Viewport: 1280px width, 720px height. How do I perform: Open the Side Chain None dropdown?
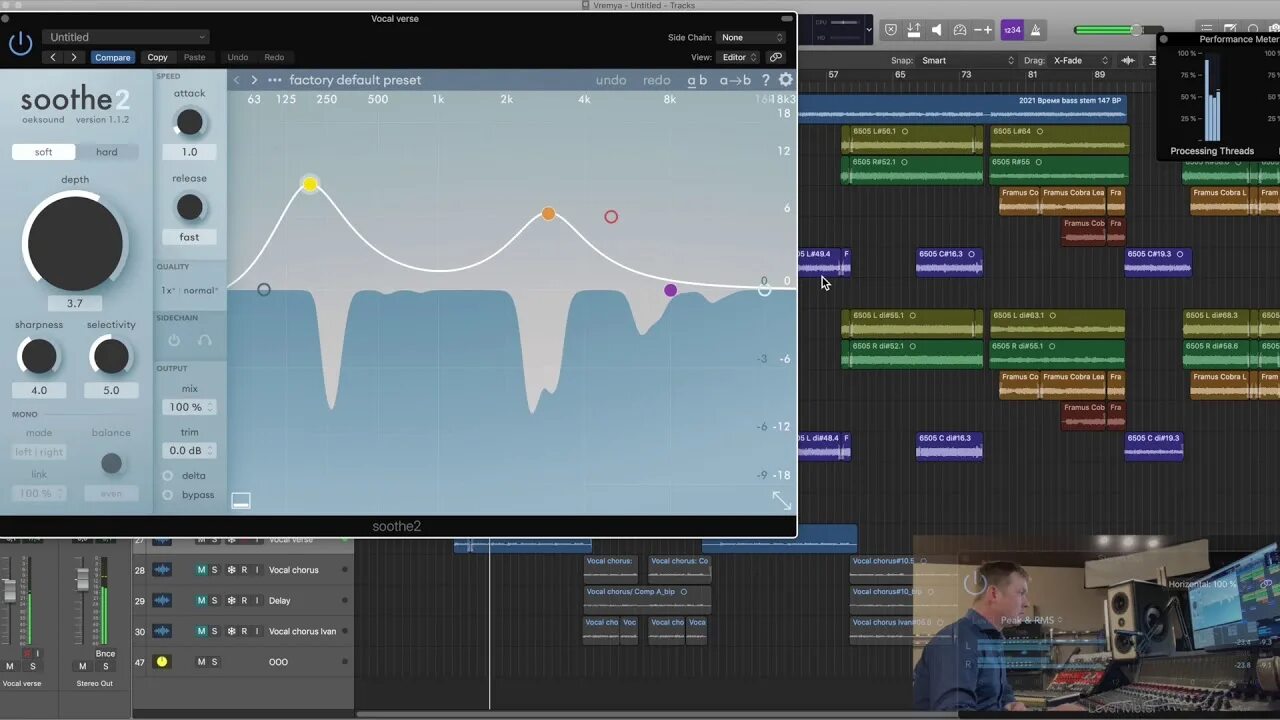[x=752, y=37]
